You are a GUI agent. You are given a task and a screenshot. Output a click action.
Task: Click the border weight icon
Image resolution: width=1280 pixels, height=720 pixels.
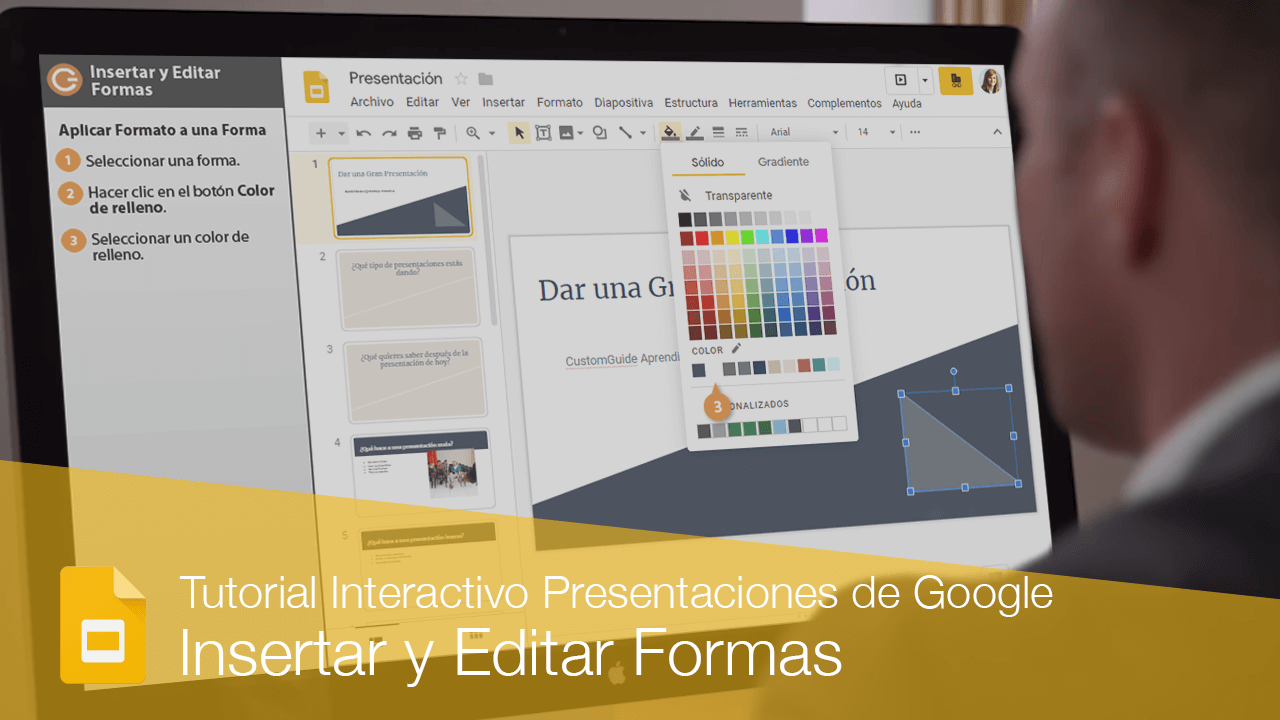[x=718, y=132]
